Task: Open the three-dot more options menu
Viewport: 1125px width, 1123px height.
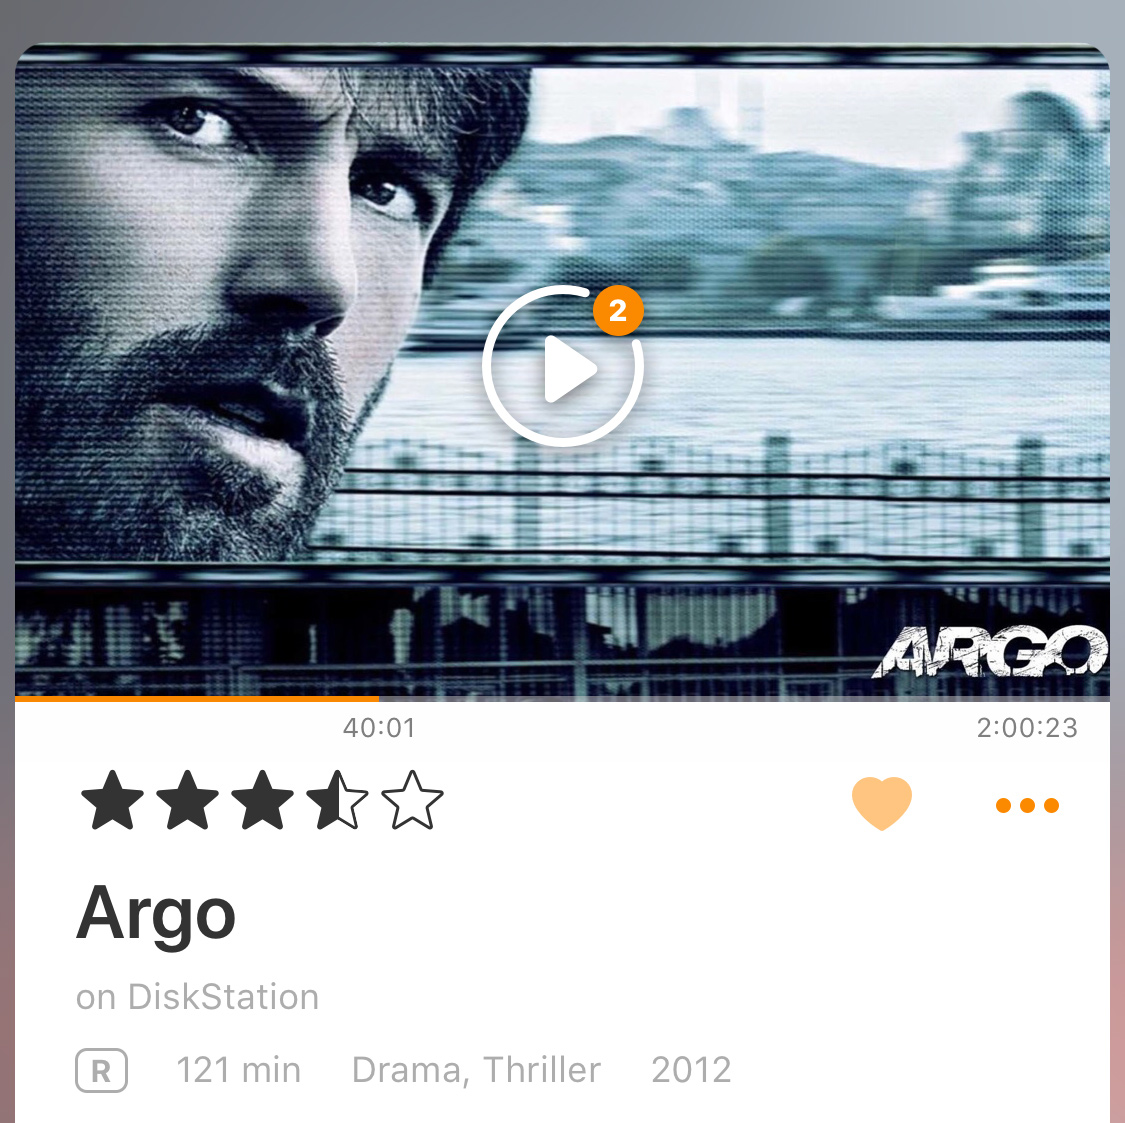Action: [1027, 805]
